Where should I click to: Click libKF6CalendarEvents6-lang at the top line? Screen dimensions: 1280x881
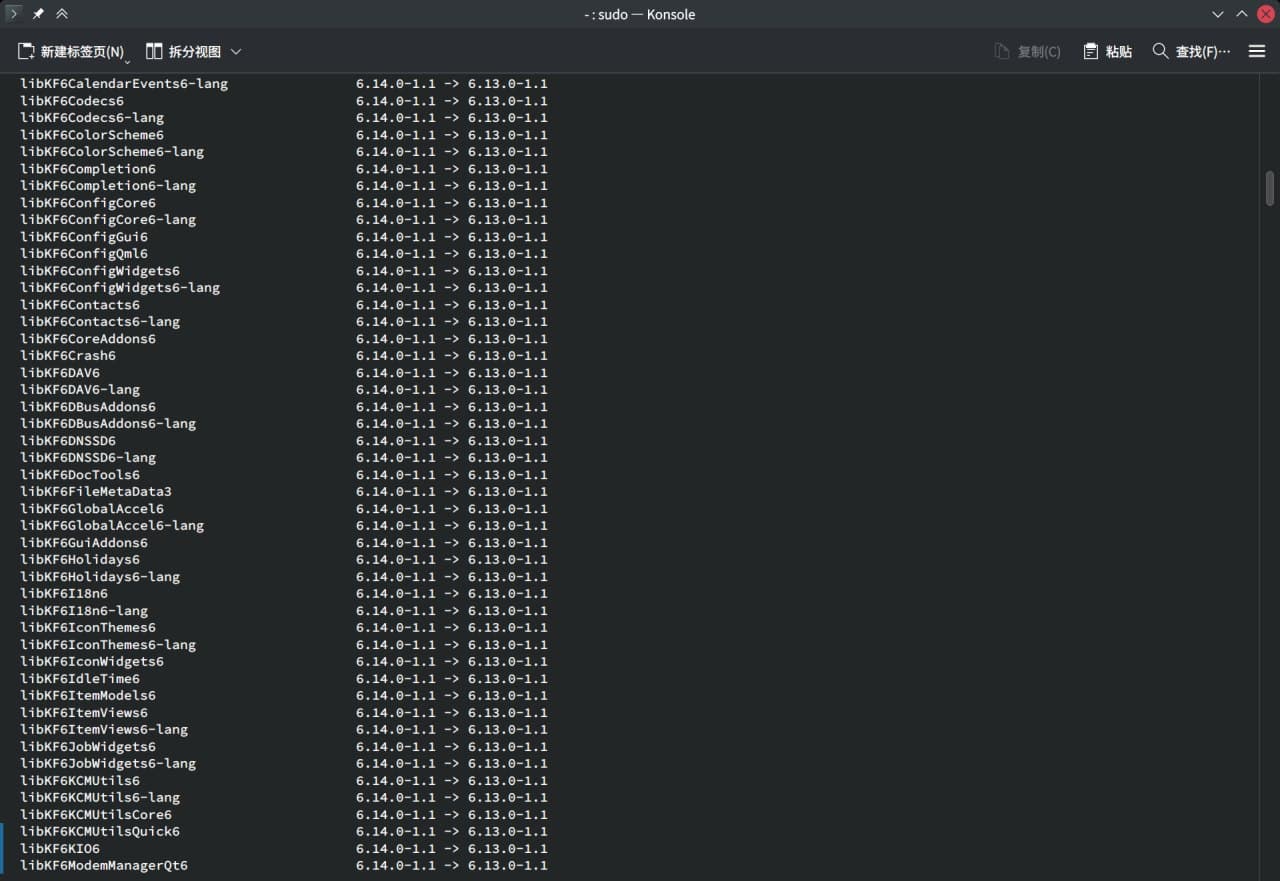coord(124,84)
